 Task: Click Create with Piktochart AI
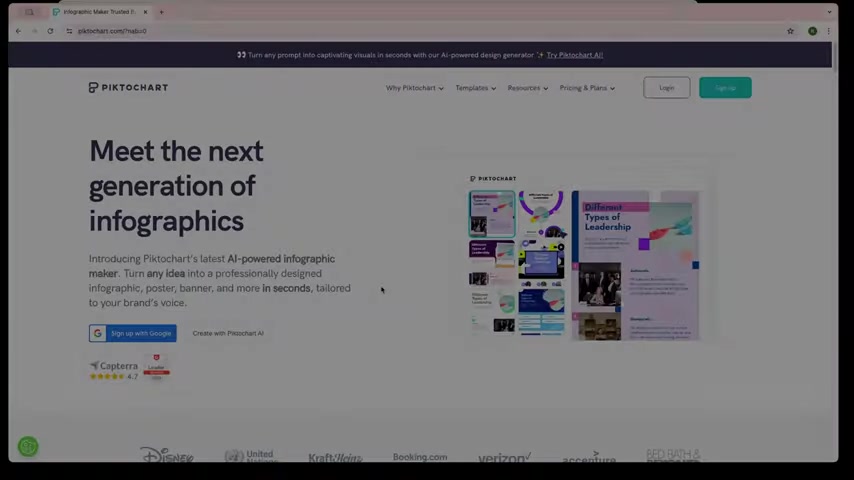coord(228,333)
